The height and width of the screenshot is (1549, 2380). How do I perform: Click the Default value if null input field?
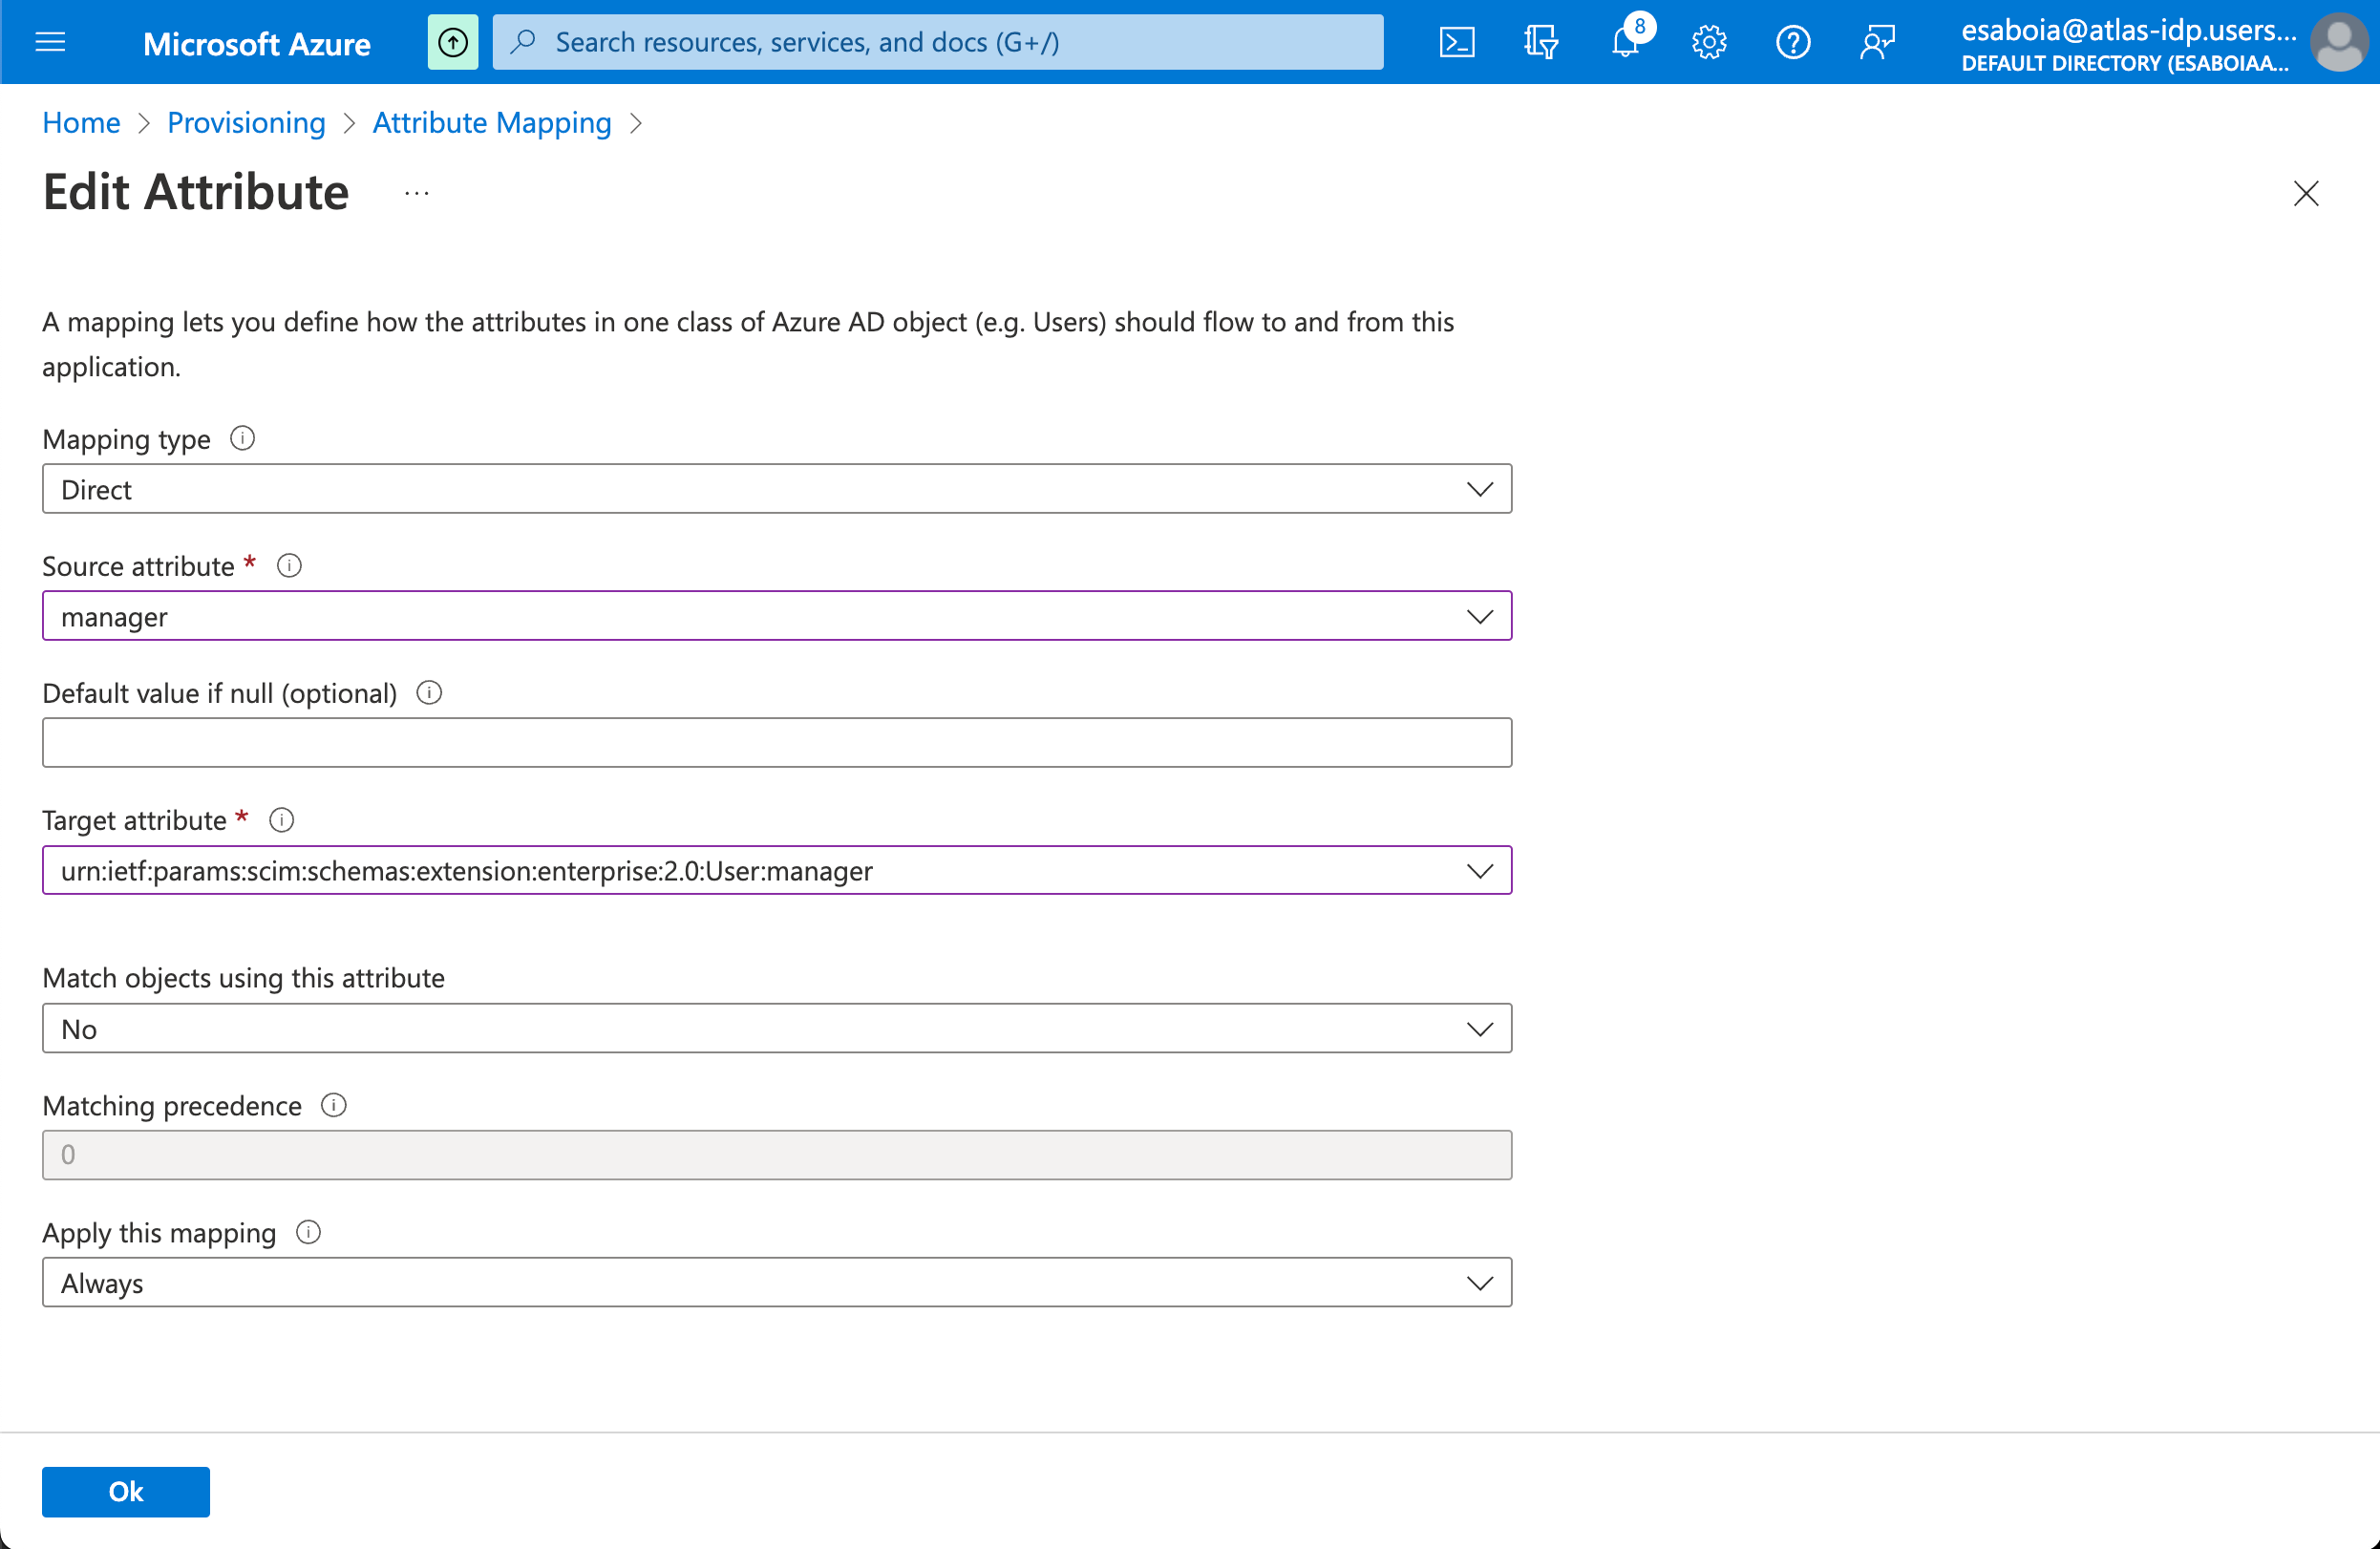pos(777,742)
